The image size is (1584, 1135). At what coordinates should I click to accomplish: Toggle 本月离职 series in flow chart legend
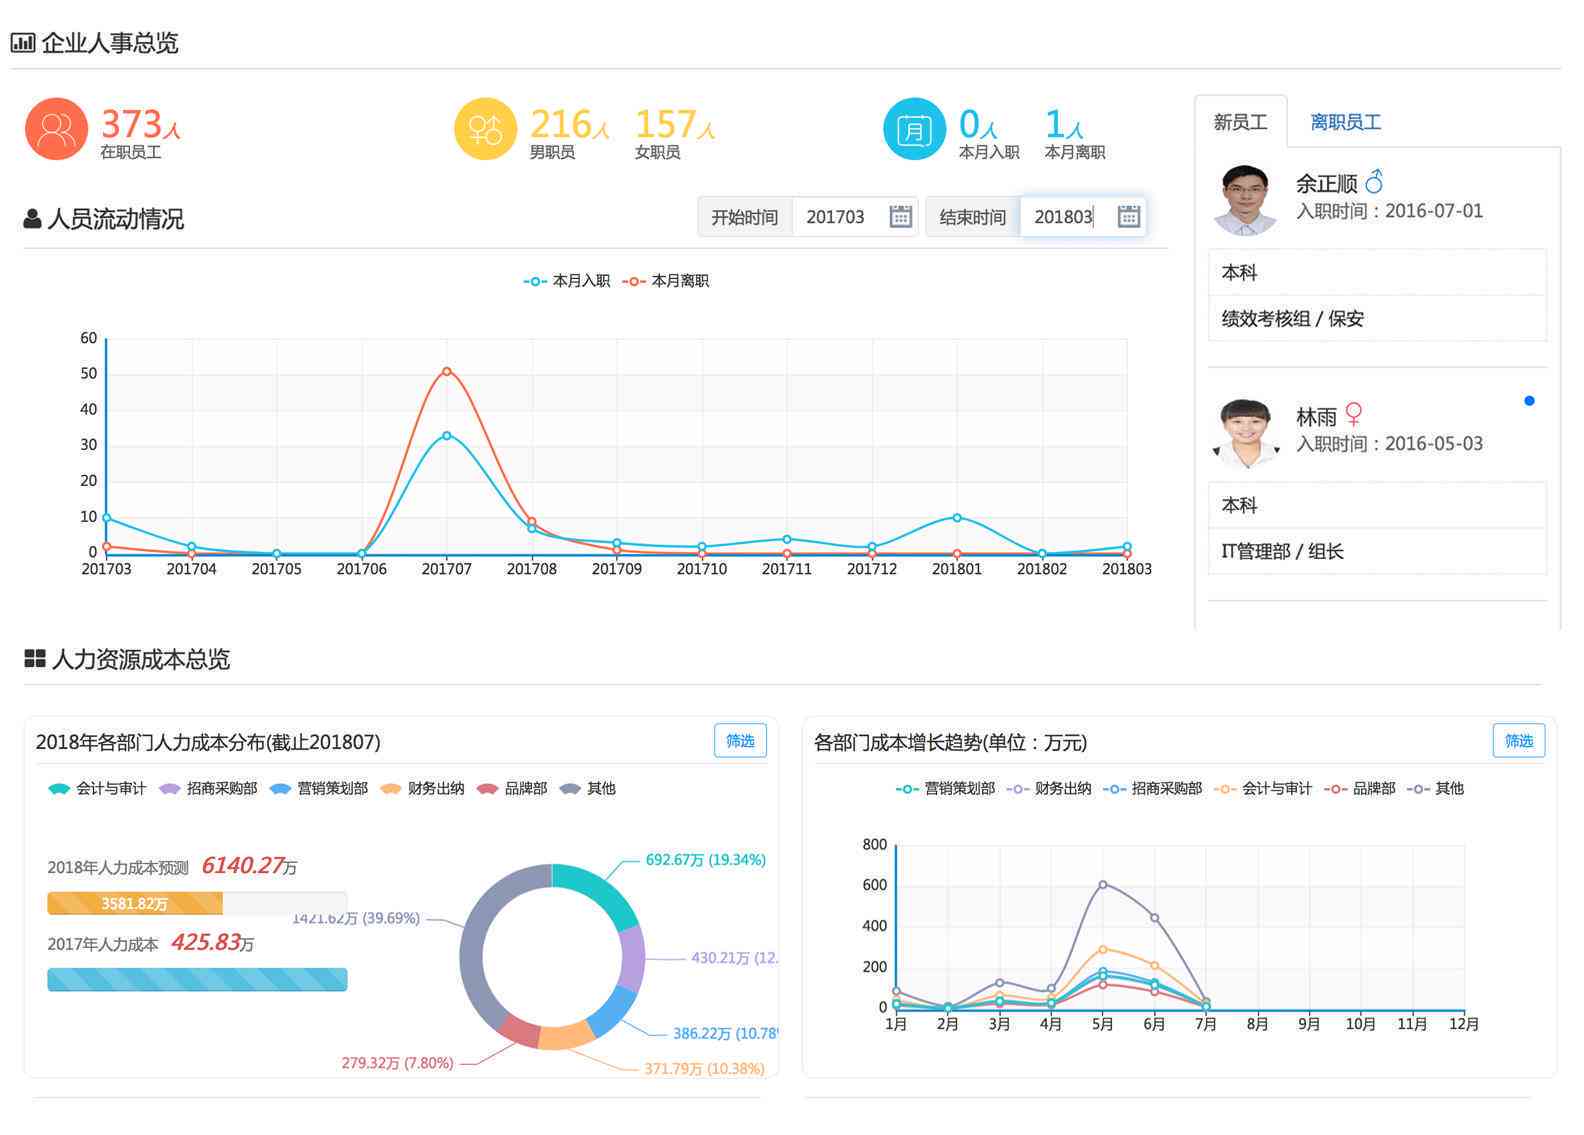point(666,281)
